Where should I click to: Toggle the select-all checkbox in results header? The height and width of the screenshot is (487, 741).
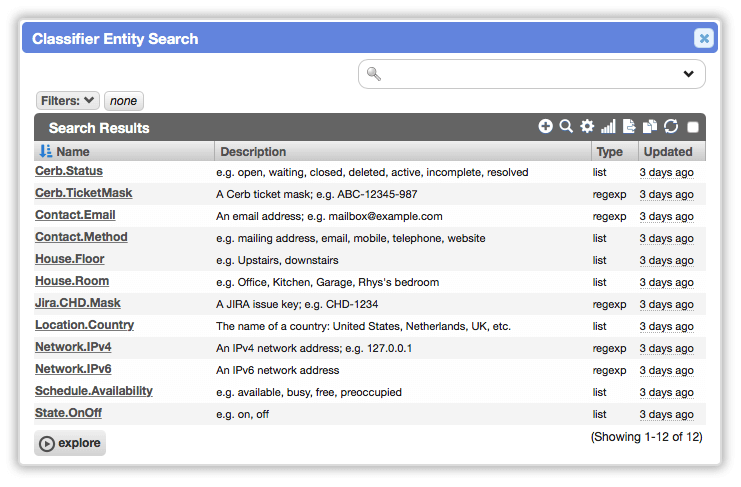(693, 127)
